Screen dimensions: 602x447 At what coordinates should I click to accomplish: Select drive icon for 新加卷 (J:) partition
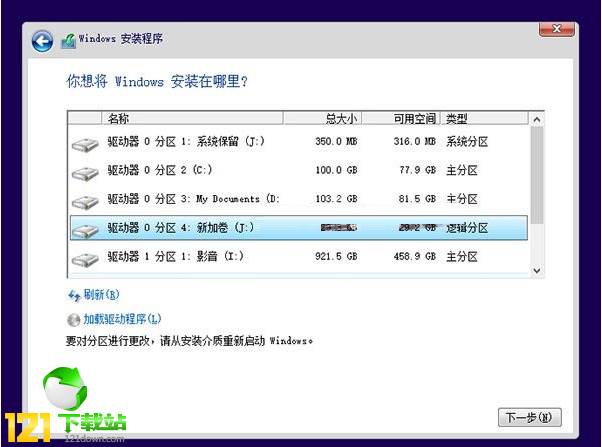[85, 232]
